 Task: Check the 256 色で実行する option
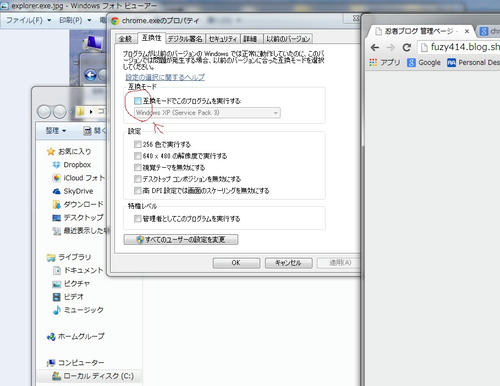(137, 144)
